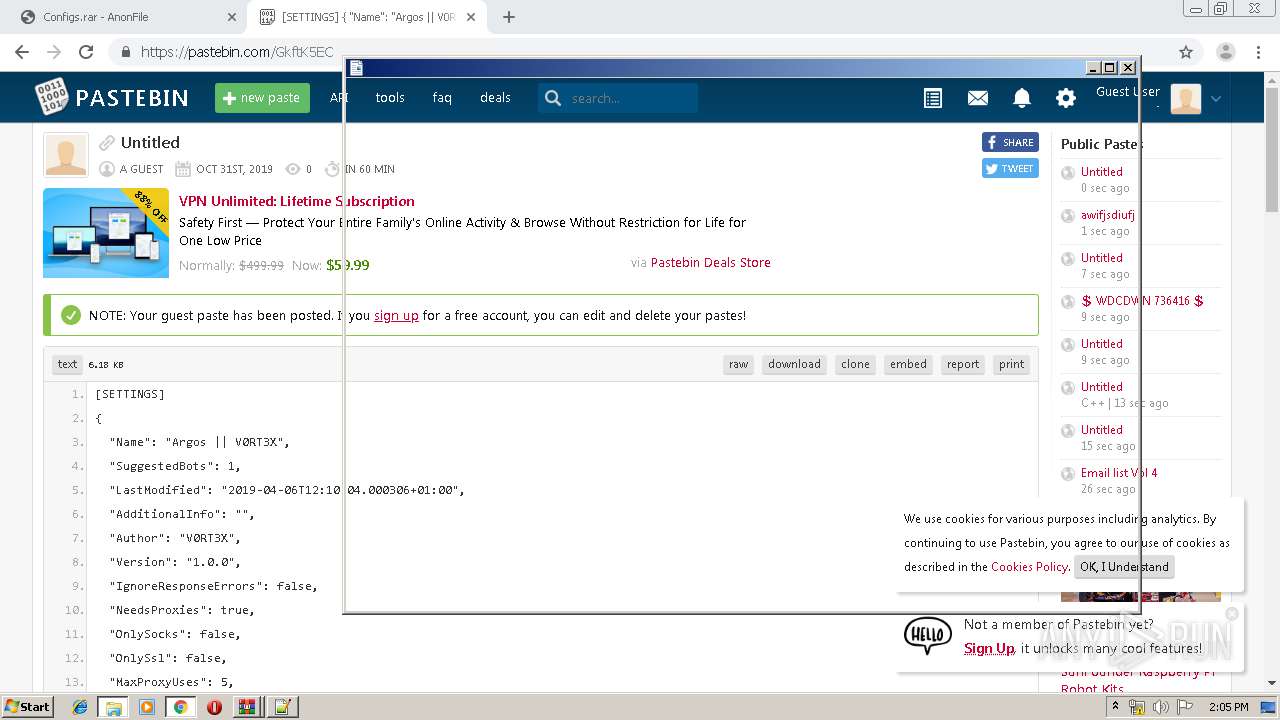Close the Configs.rar - AnonFile tab

231,17
